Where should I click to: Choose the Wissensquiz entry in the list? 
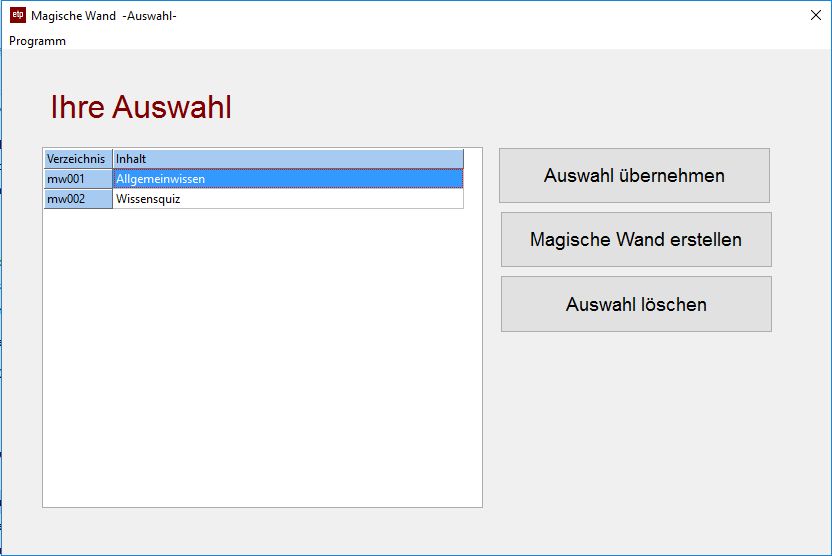[x=288, y=199]
